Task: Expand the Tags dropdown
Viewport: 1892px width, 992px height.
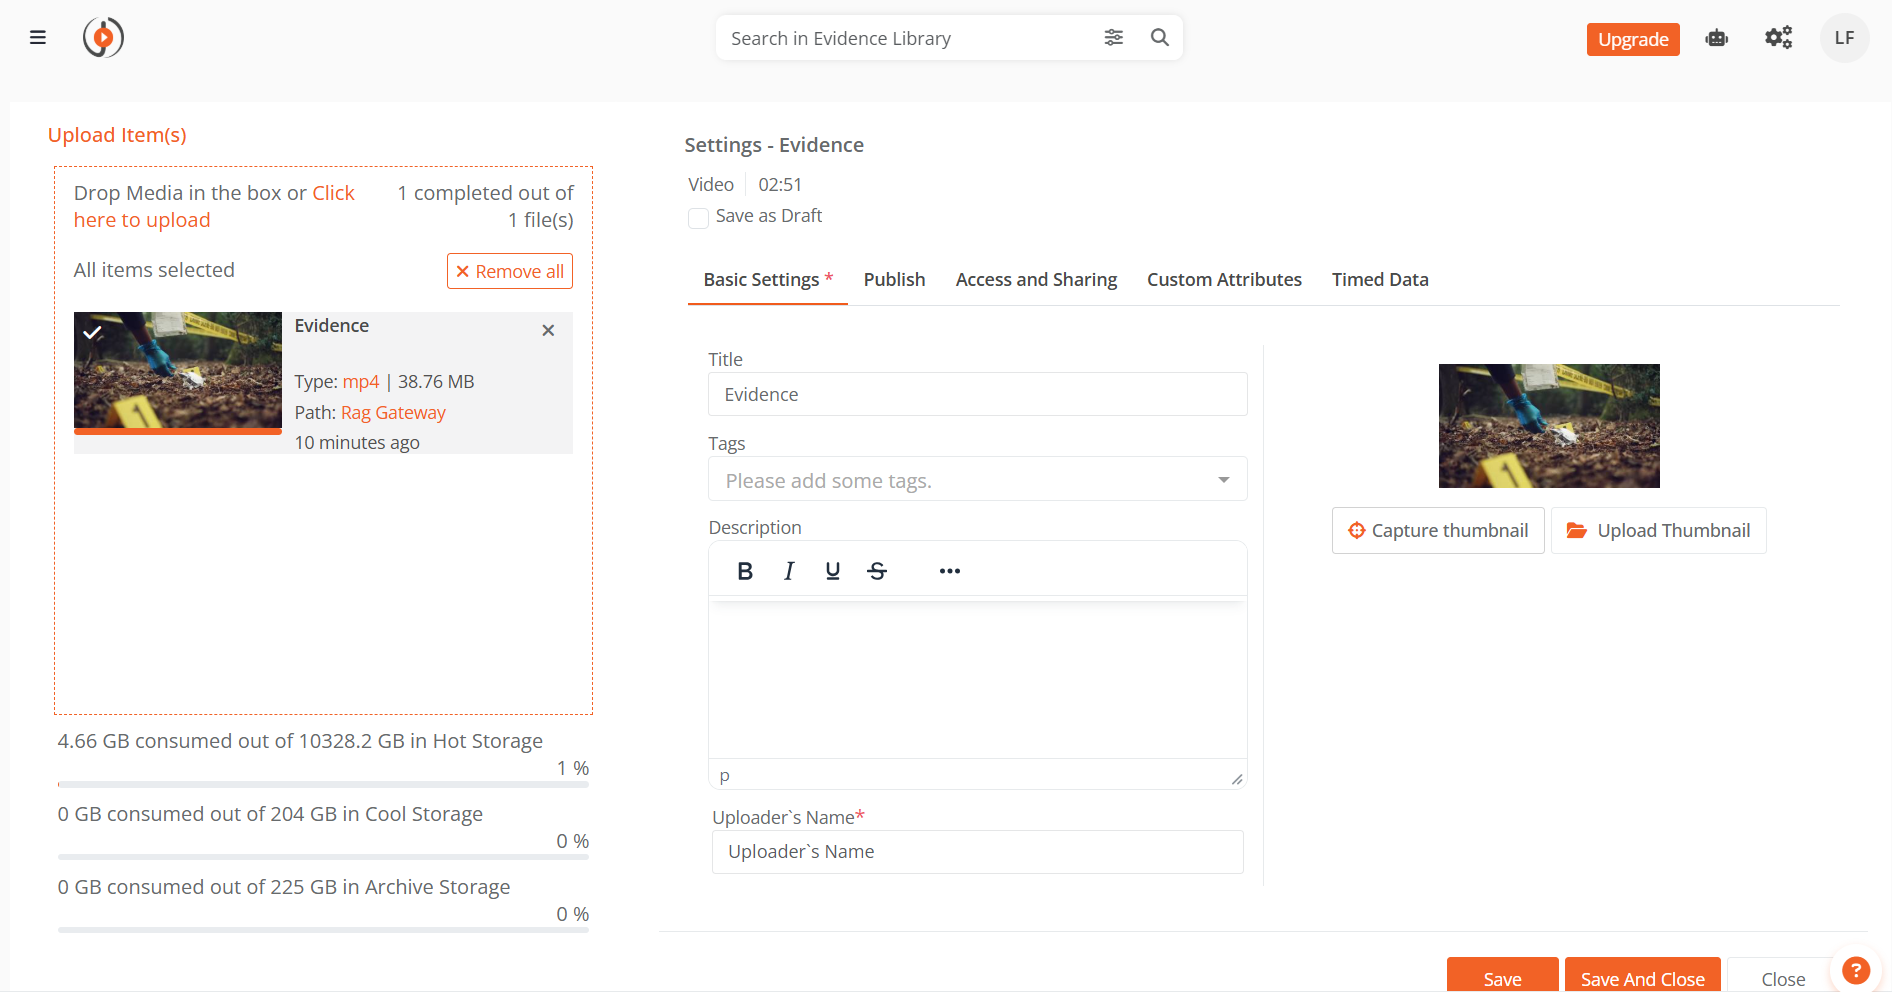Action: (x=1223, y=480)
